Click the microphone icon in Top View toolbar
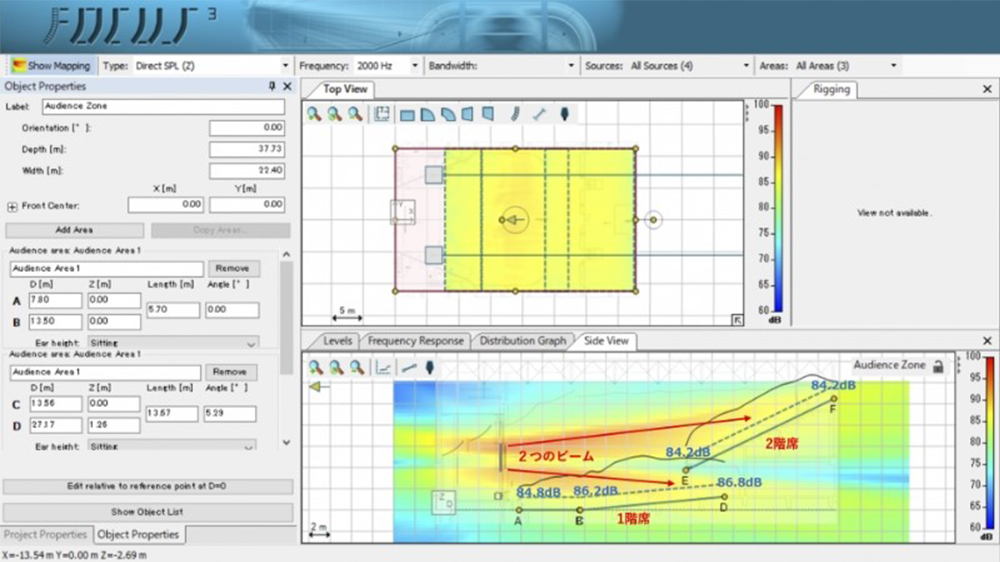This screenshot has height=562, width=1000. [565, 114]
